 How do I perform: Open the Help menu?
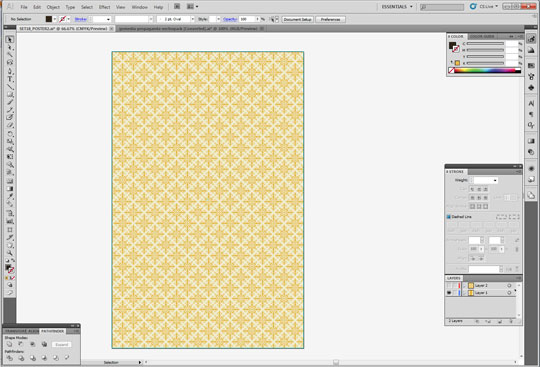coord(158,7)
